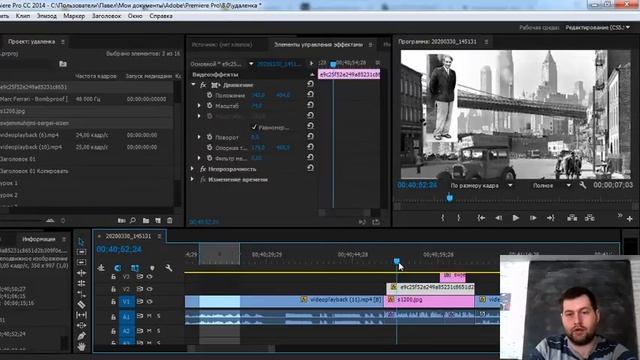Uncheck the Равномер... uniform scale checkbox
The width and height of the screenshot is (640, 360).
click(254, 127)
